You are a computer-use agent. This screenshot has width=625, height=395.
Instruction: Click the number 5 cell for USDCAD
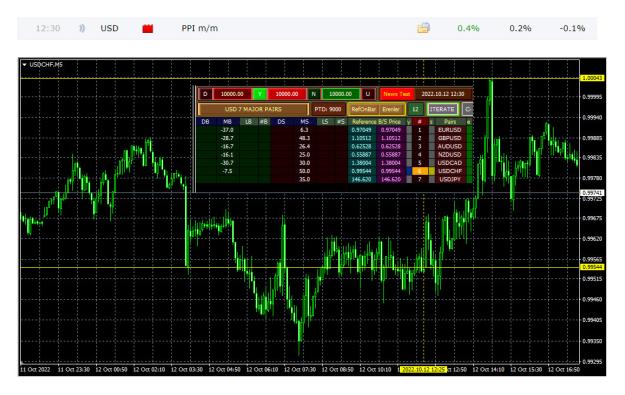[419, 163]
